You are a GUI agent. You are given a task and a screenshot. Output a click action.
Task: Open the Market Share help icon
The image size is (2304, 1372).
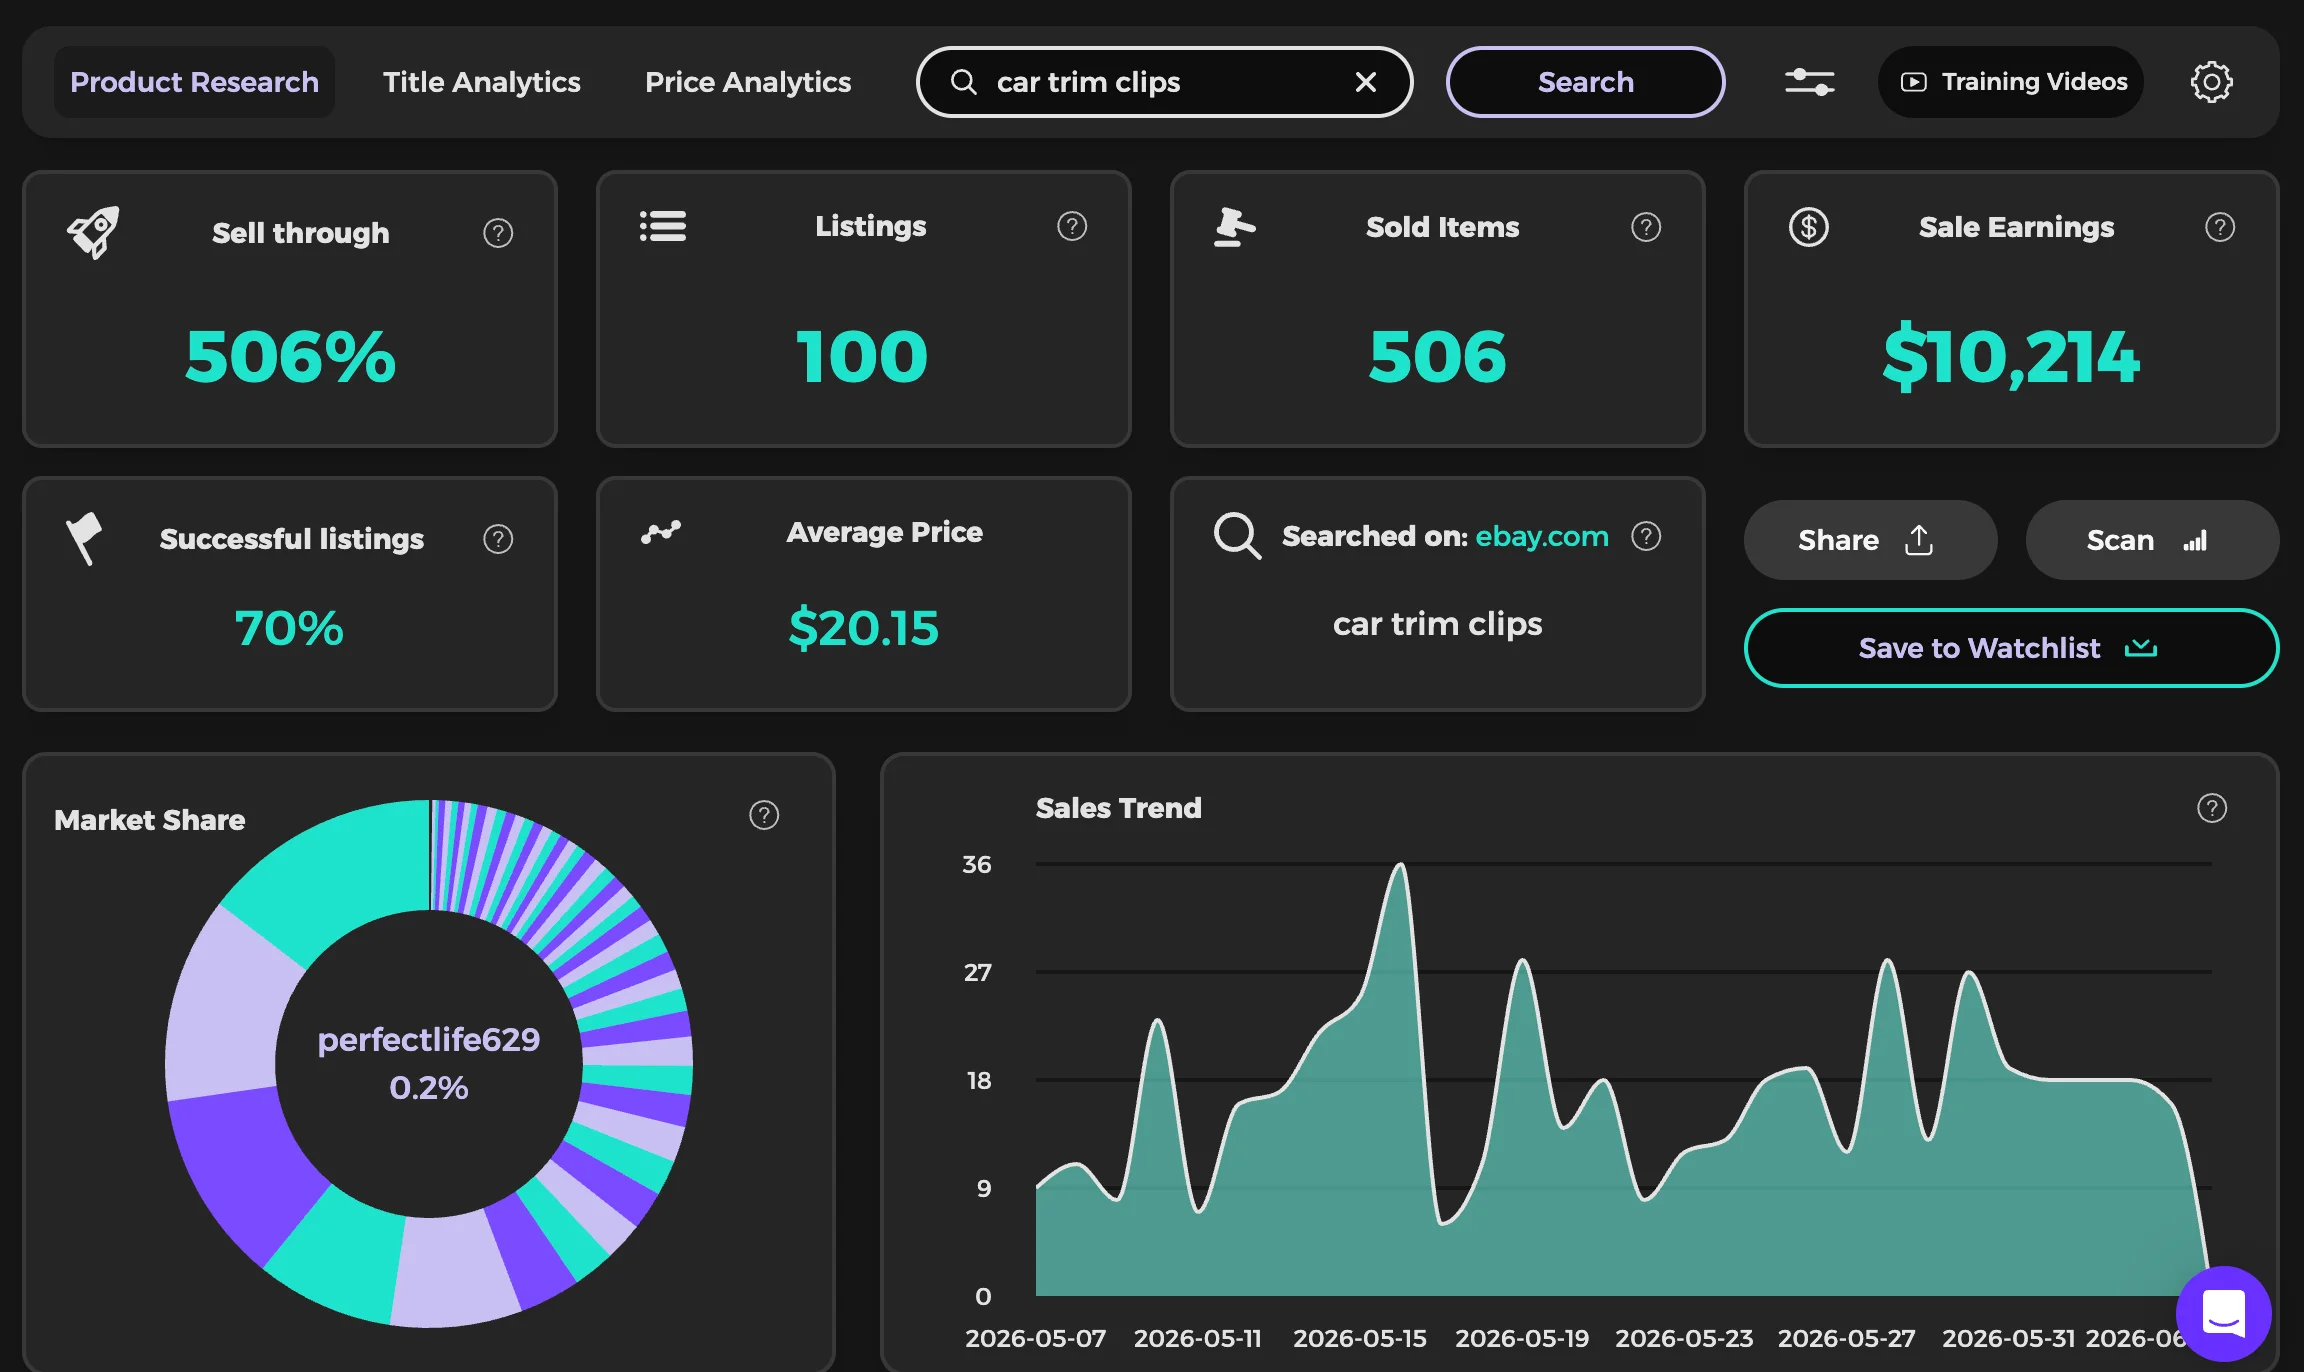[x=764, y=815]
